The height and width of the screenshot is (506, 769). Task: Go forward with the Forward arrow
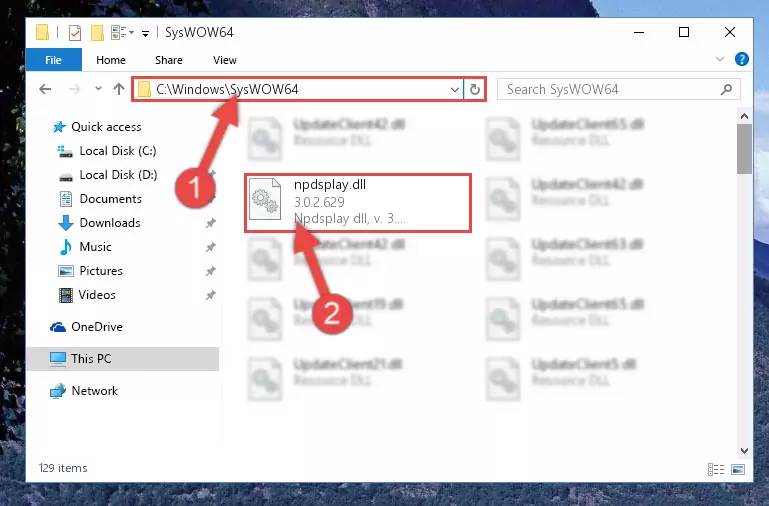pyautogui.click(x=74, y=89)
